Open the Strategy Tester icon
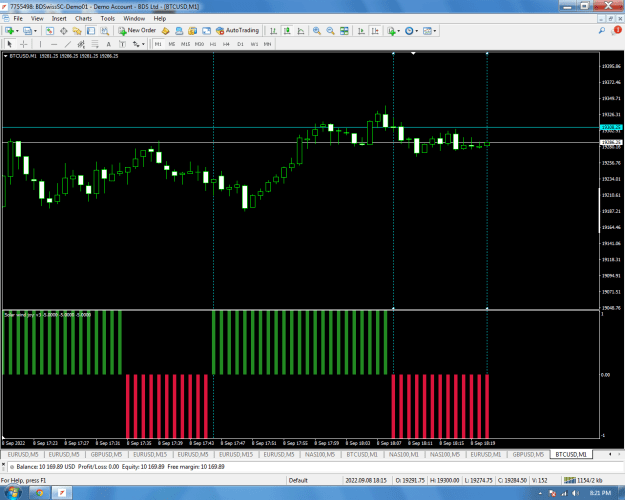Screen dimensions: 625x500 [104, 31]
